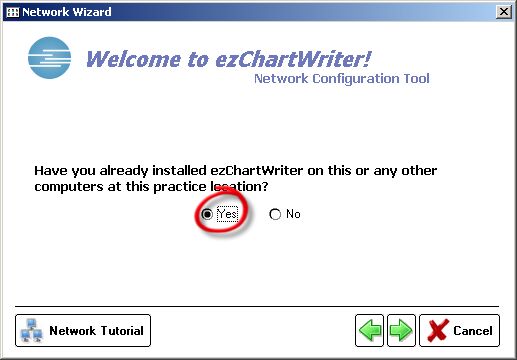The image size is (517, 360).
Task: Click the "No" option label text
Action: [x=293, y=214]
